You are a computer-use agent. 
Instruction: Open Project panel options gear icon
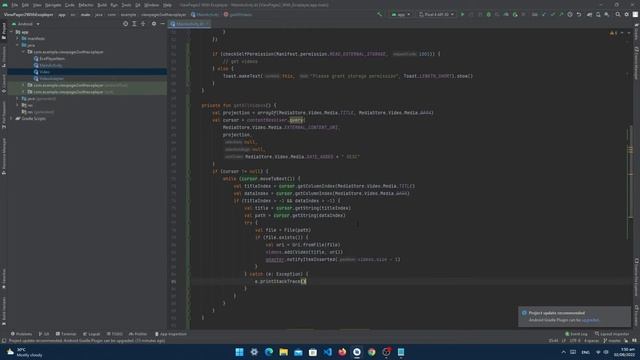click(154, 24)
